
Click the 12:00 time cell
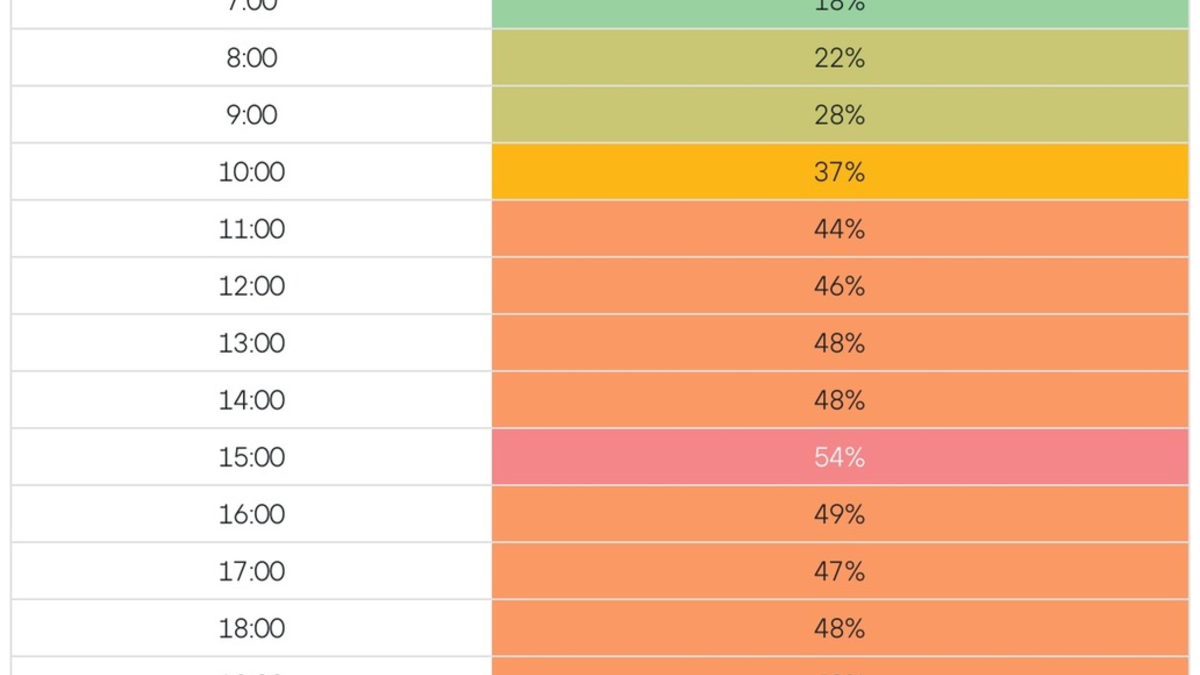(x=252, y=286)
